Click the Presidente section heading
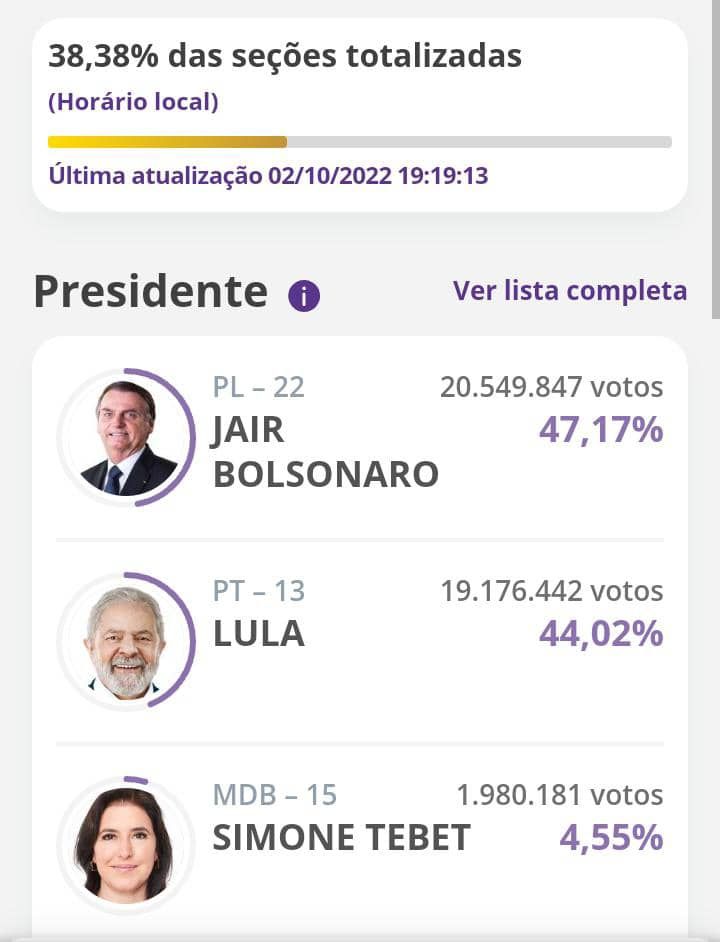Screen dimensions: 720x942 (x=151, y=291)
